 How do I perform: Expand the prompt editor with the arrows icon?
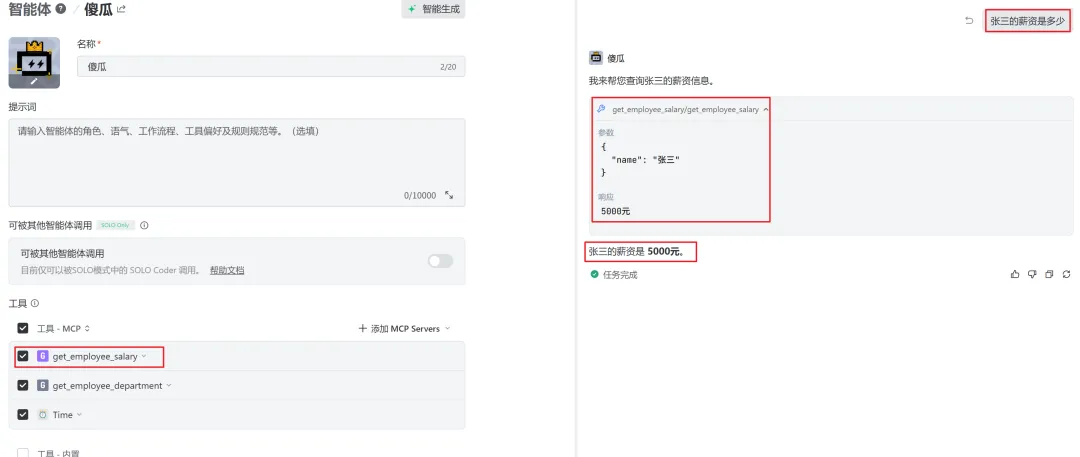point(449,195)
